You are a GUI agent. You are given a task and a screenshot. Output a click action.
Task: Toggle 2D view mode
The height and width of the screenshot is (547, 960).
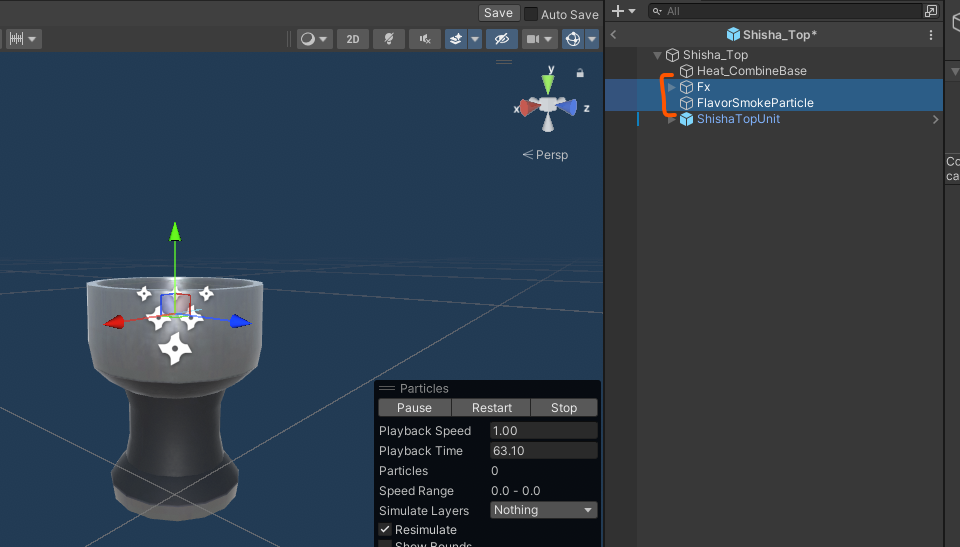(353, 39)
